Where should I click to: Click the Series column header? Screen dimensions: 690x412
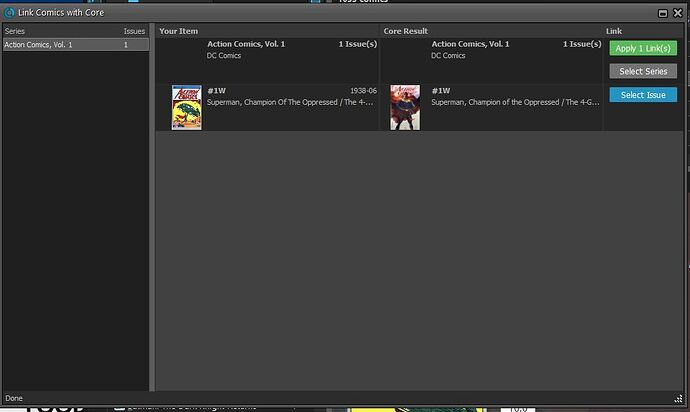[14, 31]
